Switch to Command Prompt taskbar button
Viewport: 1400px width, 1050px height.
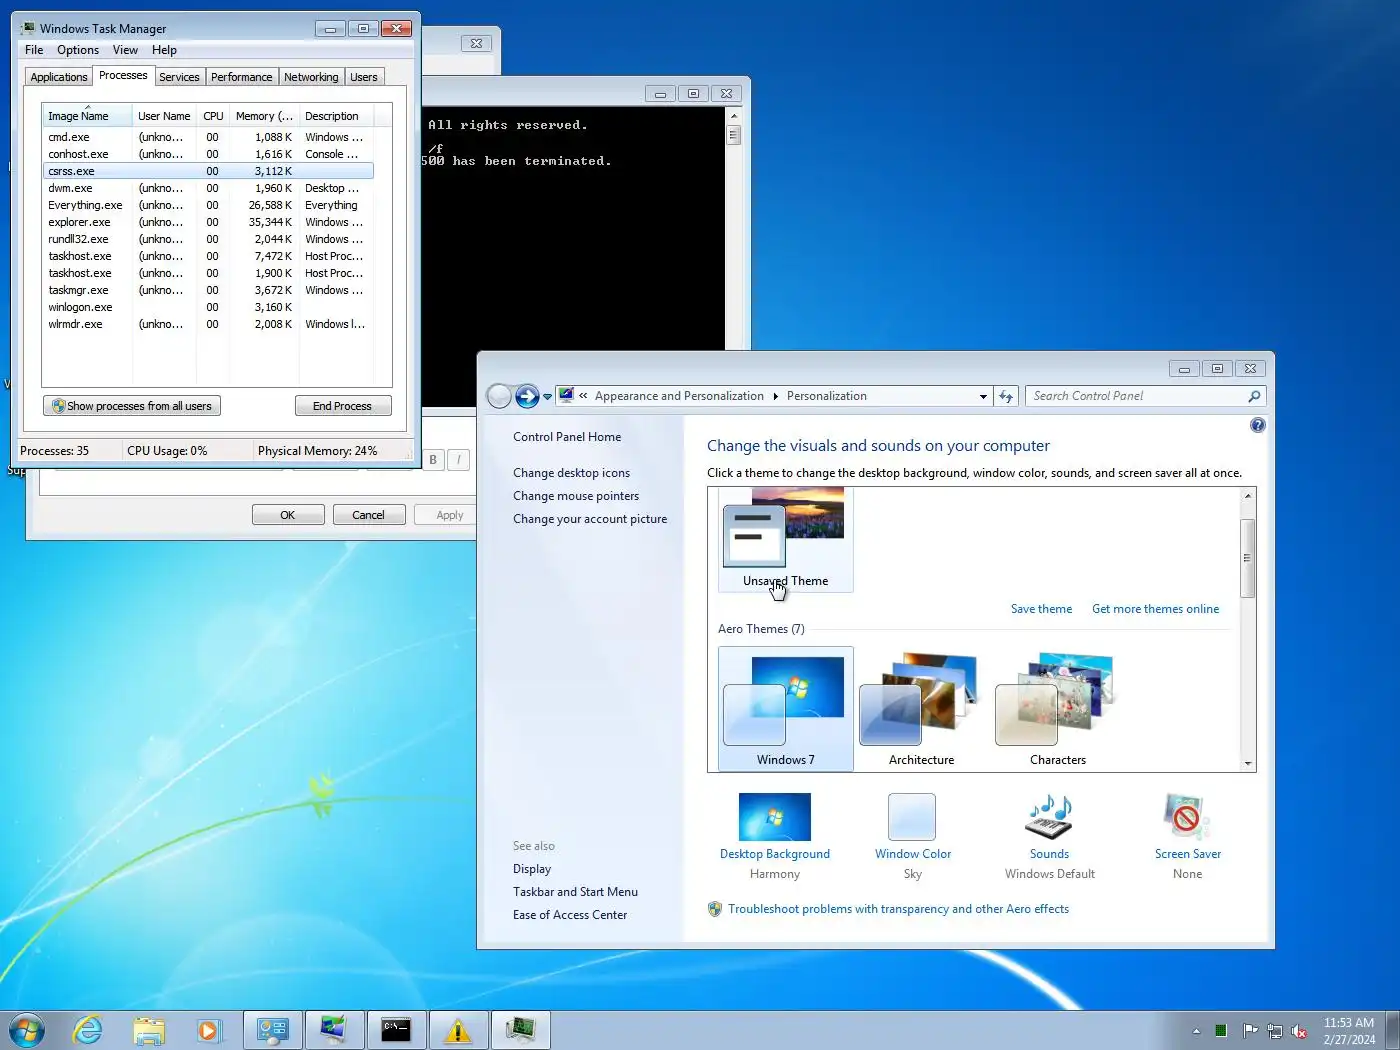(x=396, y=1030)
